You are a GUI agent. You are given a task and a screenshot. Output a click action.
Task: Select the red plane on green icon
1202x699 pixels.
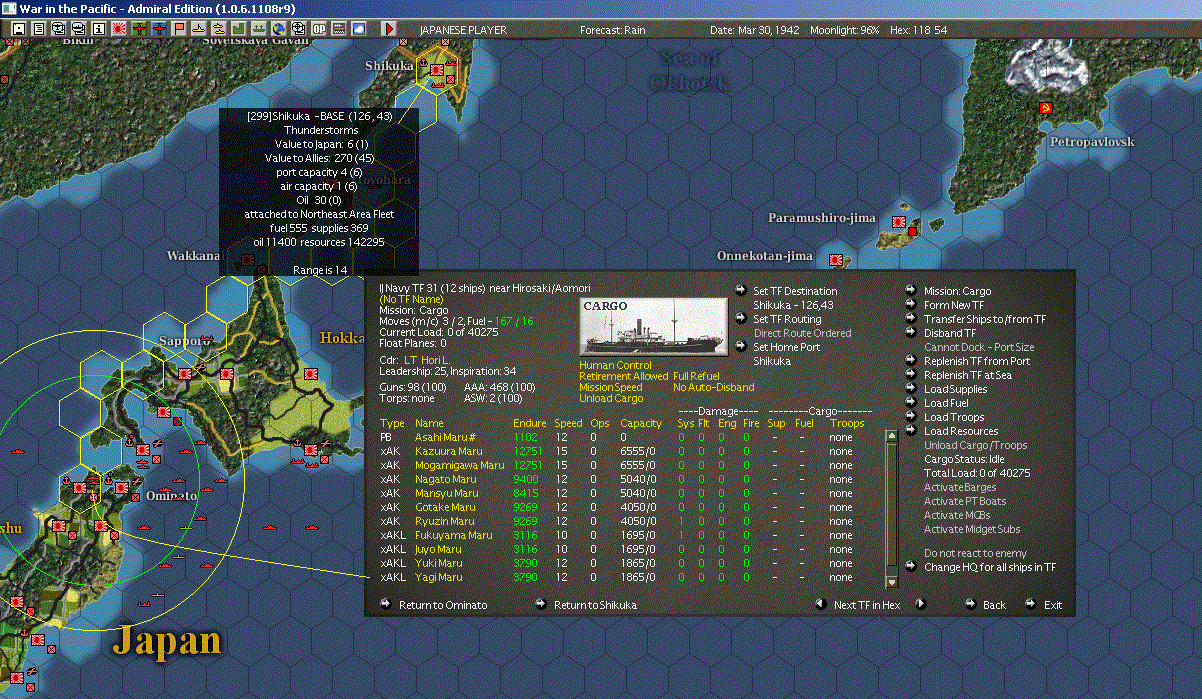(139, 29)
